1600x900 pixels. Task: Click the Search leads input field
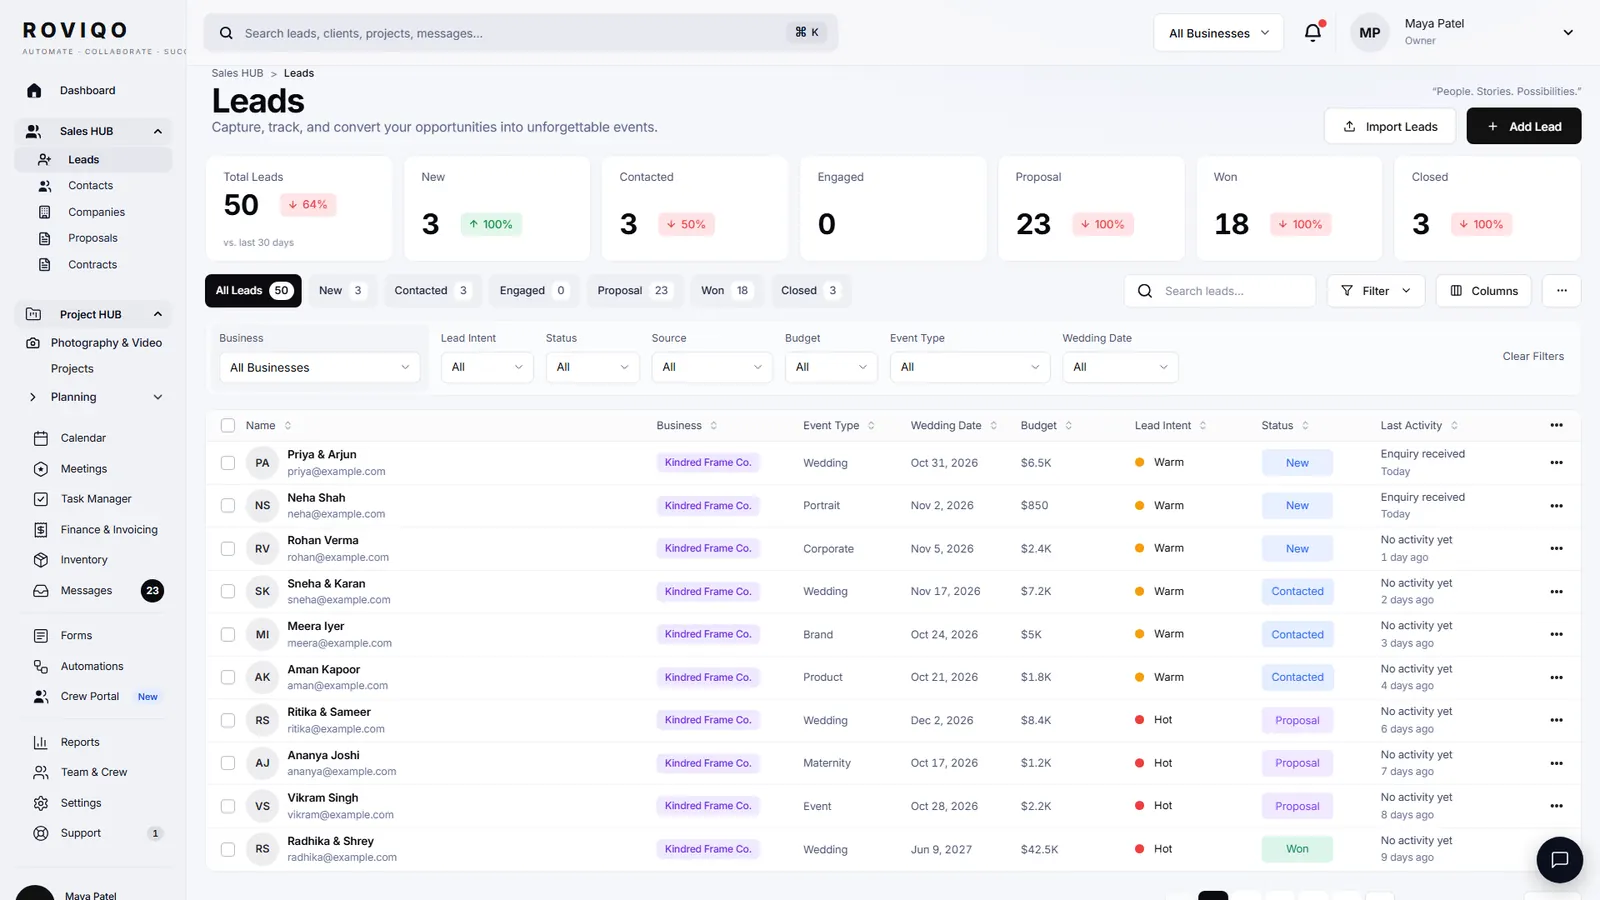pos(1220,291)
